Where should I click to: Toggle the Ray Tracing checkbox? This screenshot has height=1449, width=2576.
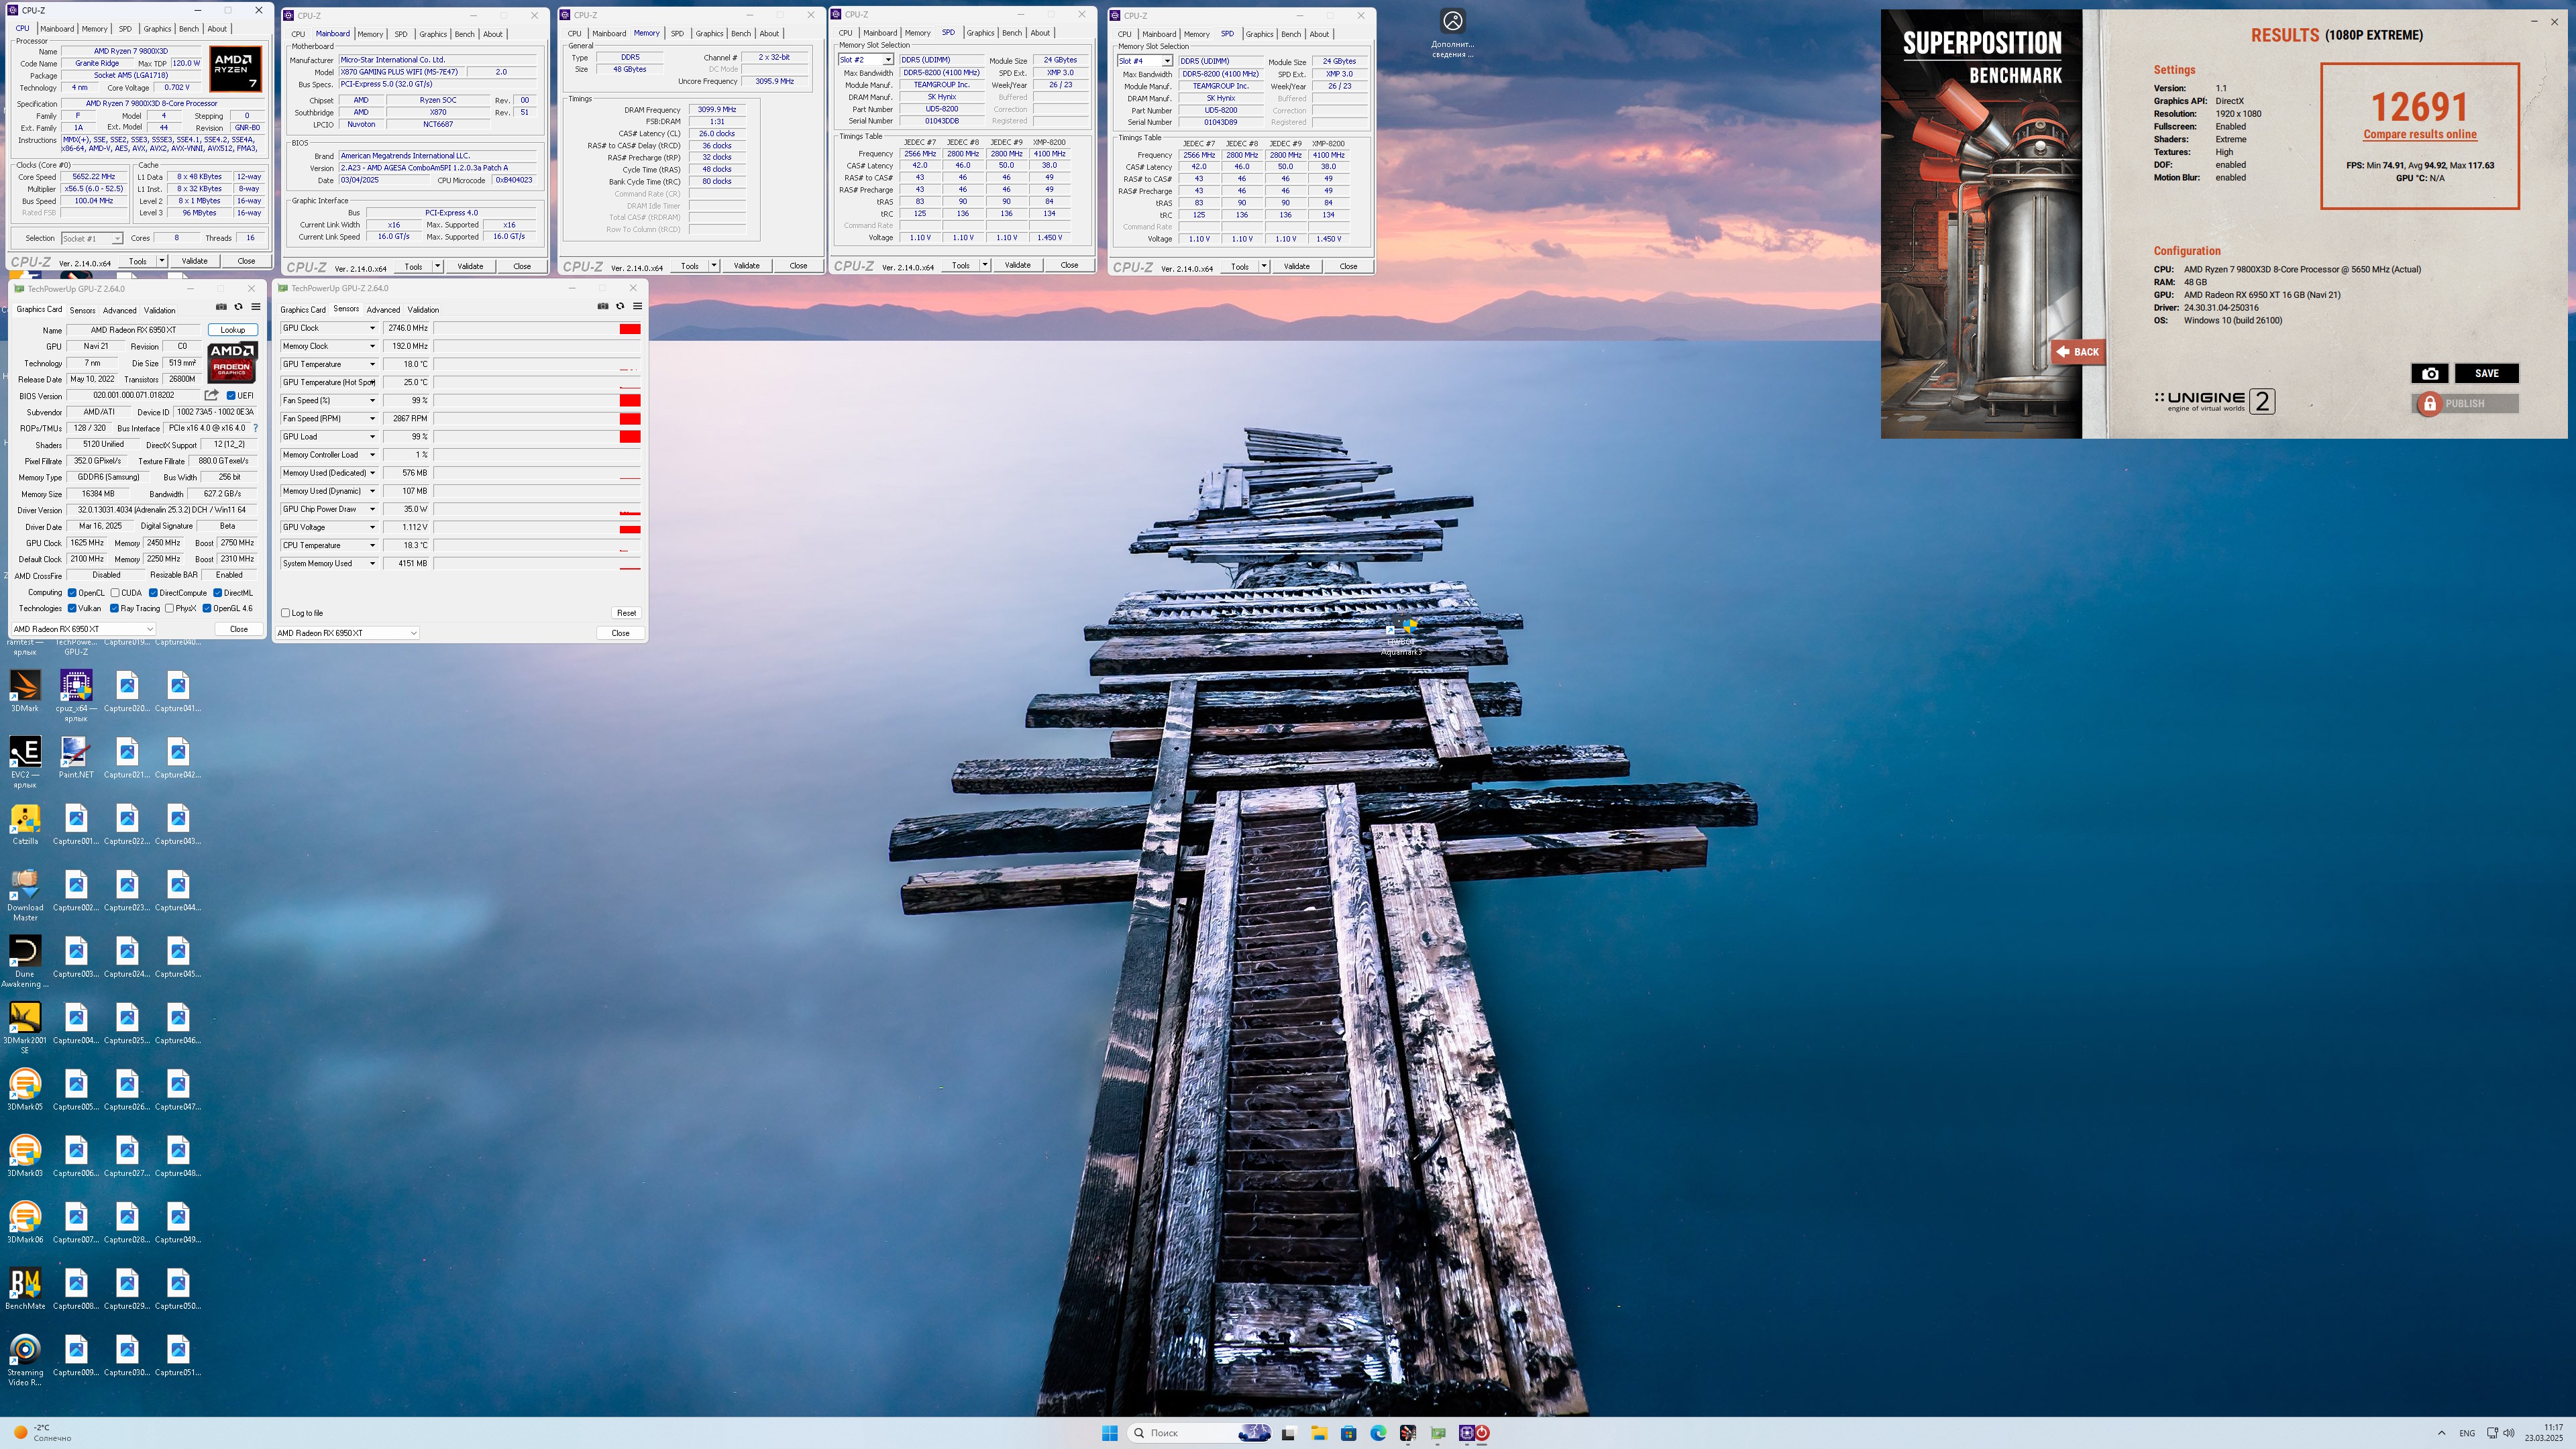tap(114, 608)
